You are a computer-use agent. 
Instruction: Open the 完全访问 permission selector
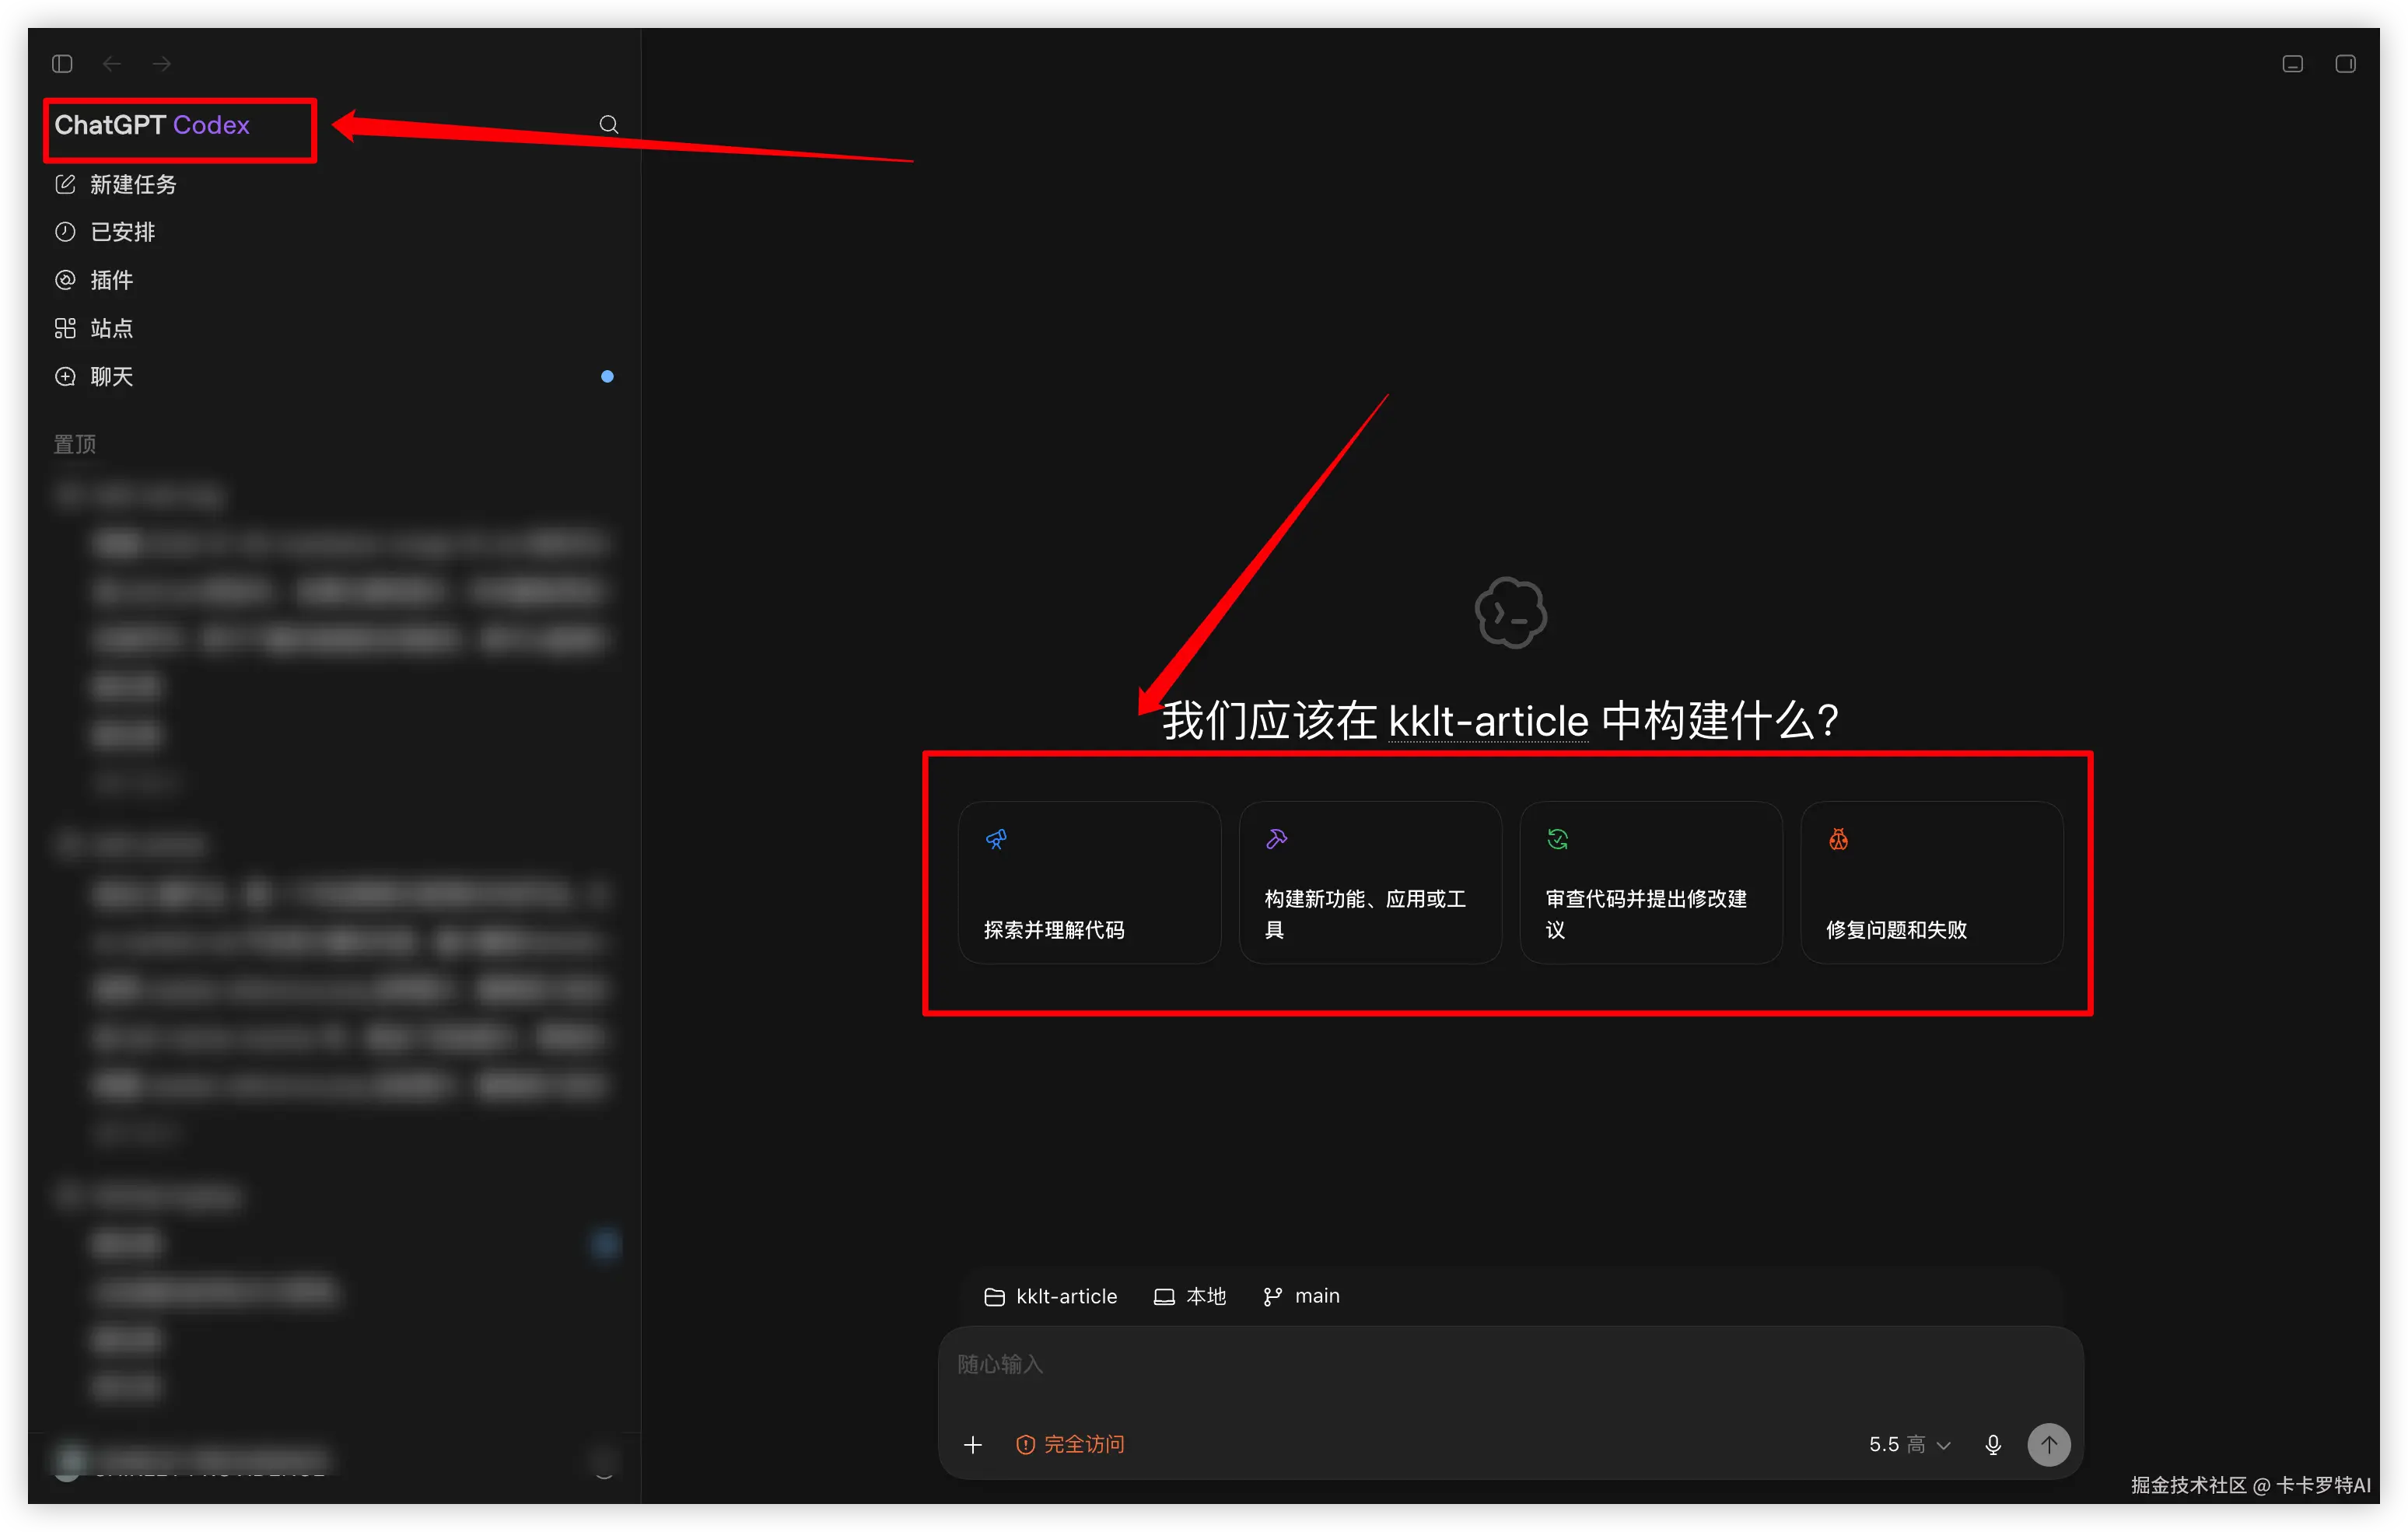point(1070,1444)
